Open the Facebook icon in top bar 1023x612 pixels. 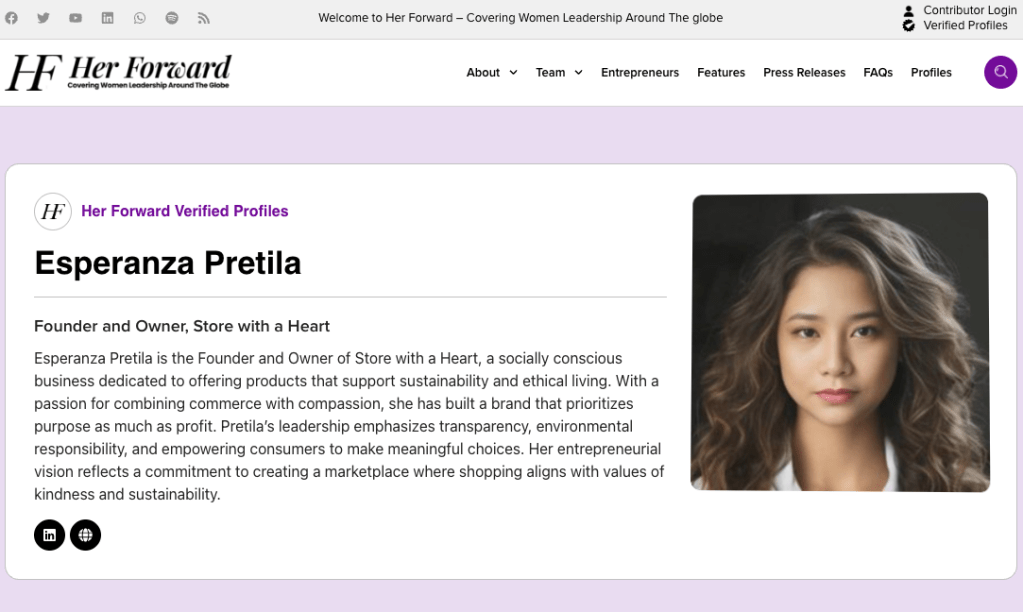tap(12, 18)
